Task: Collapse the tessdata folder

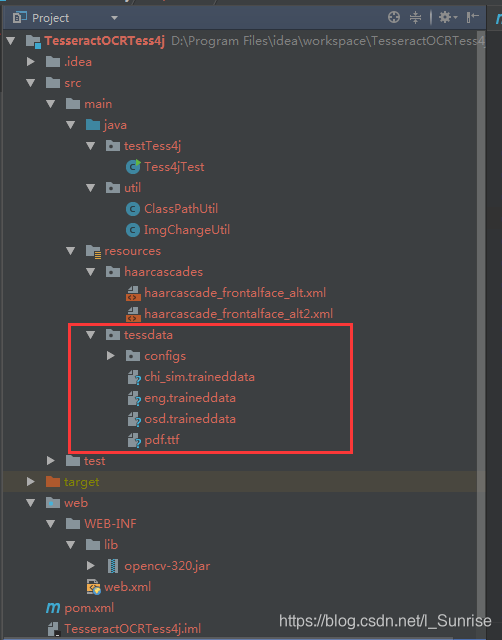Action: [91, 335]
